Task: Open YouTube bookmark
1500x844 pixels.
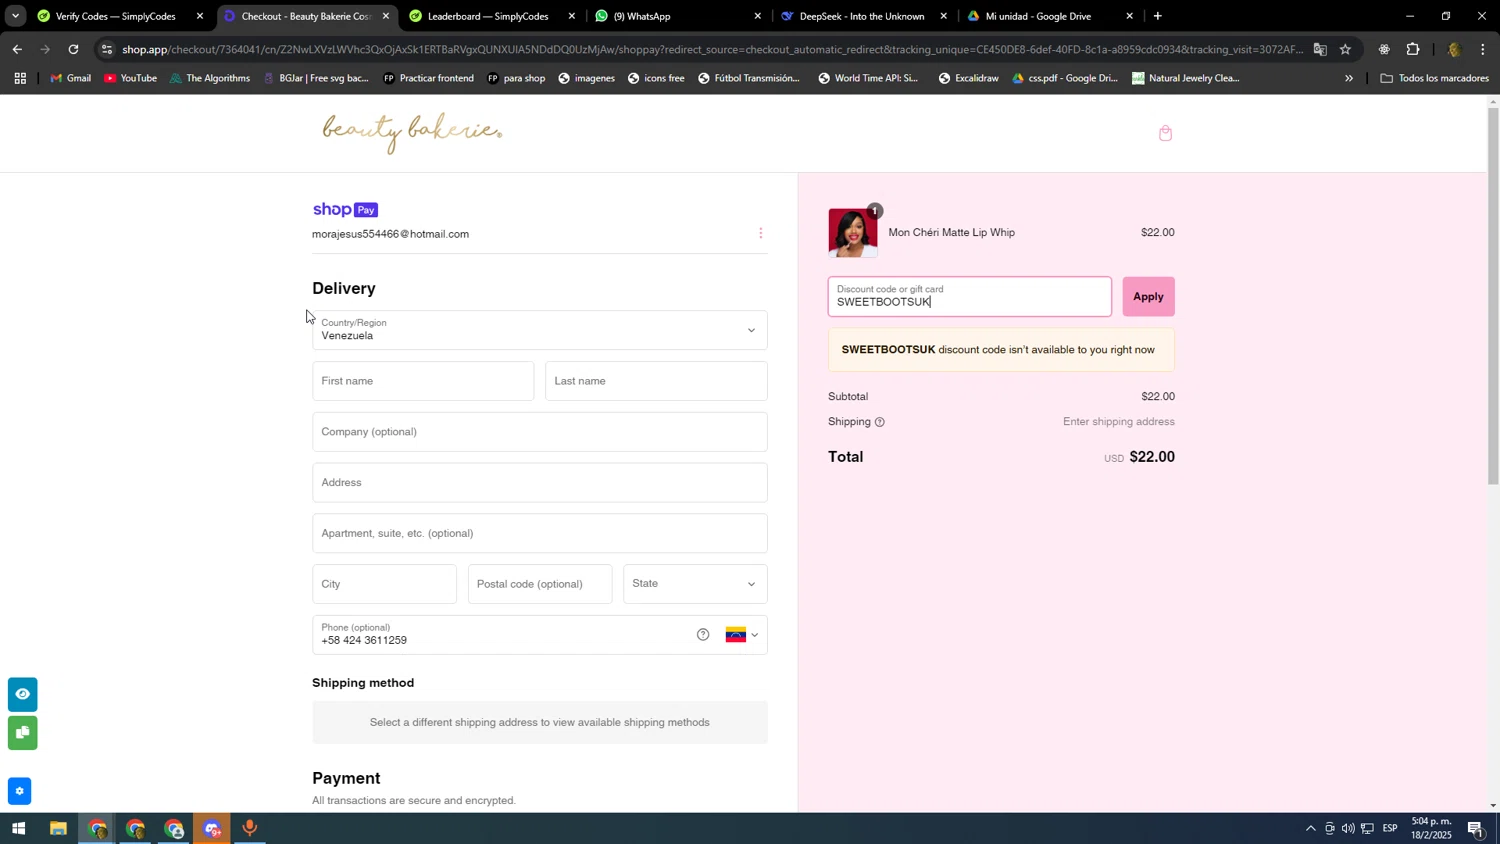Action: [130, 78]
